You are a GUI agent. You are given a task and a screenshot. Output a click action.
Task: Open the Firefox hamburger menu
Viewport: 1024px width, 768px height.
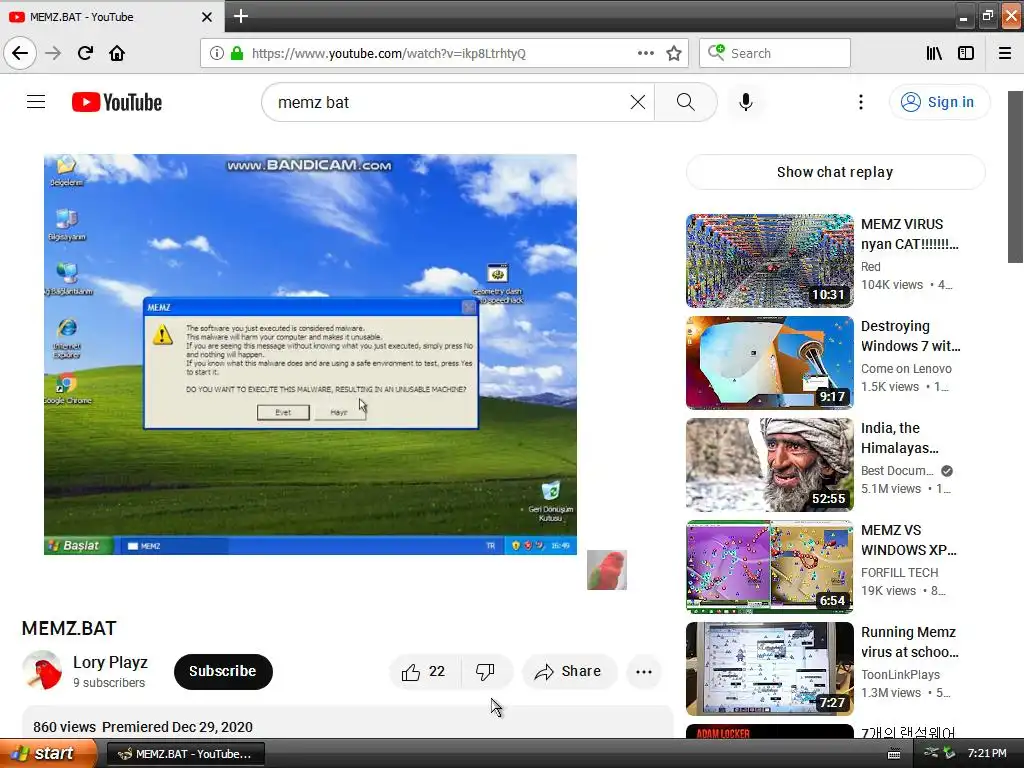(1005, 53)
